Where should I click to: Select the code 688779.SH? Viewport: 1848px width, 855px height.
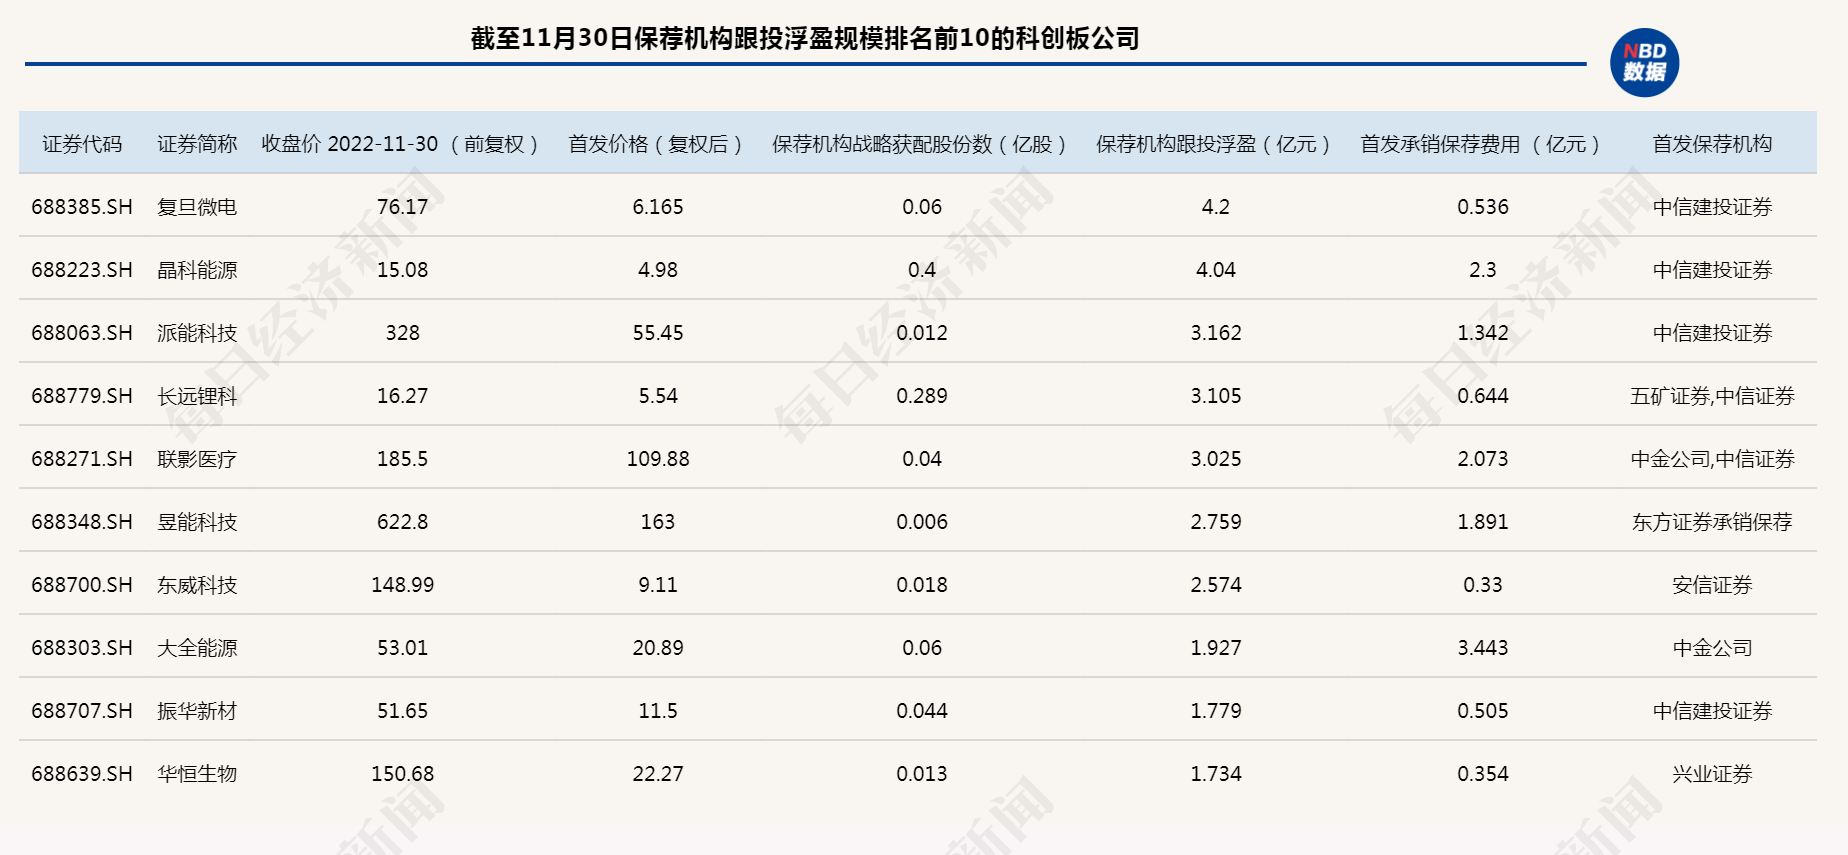(82, 396)
